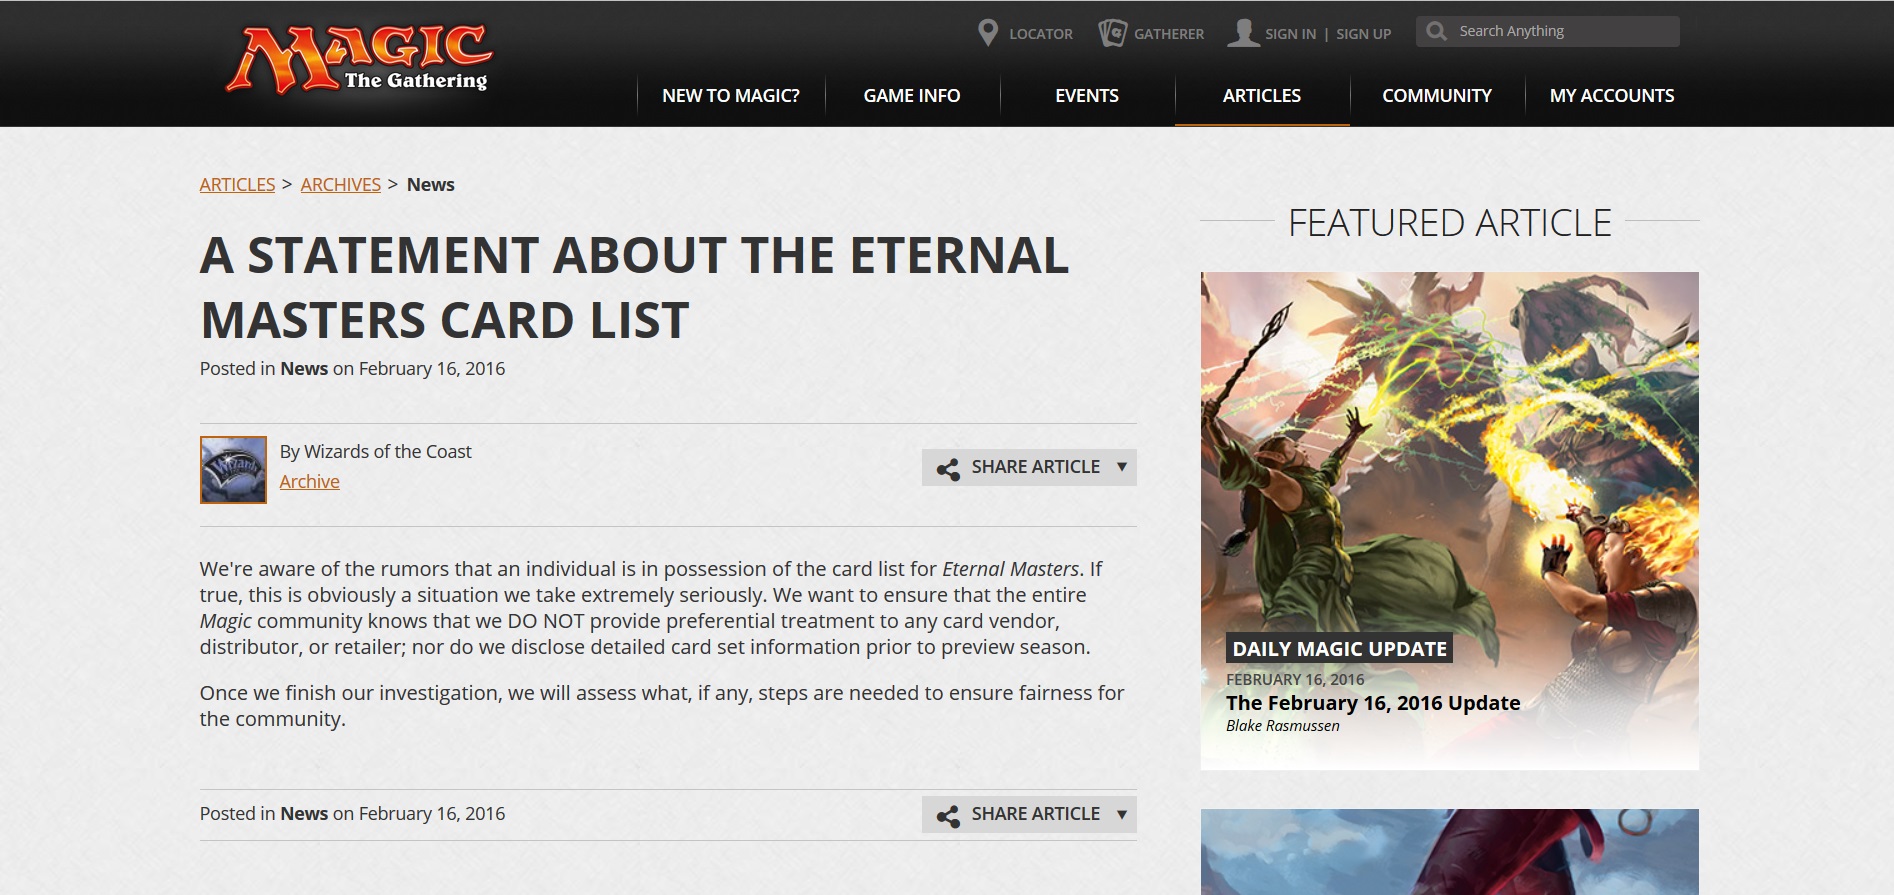Click the user silhouette sign-in icon
The height and width of the screenshot is (895, 1894).
(1243, 33)
